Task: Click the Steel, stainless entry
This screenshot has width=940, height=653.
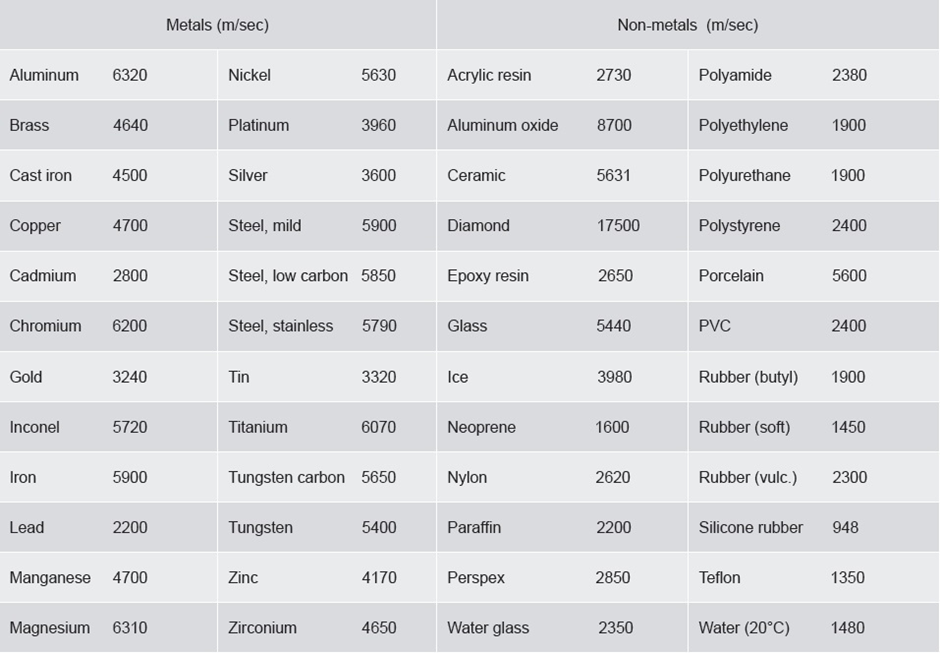Action: [280, 326]
